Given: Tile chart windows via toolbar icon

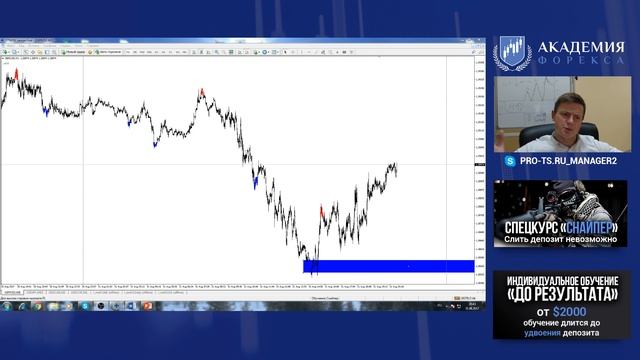Looking at the screenshot, I should (x=231, y=52).
